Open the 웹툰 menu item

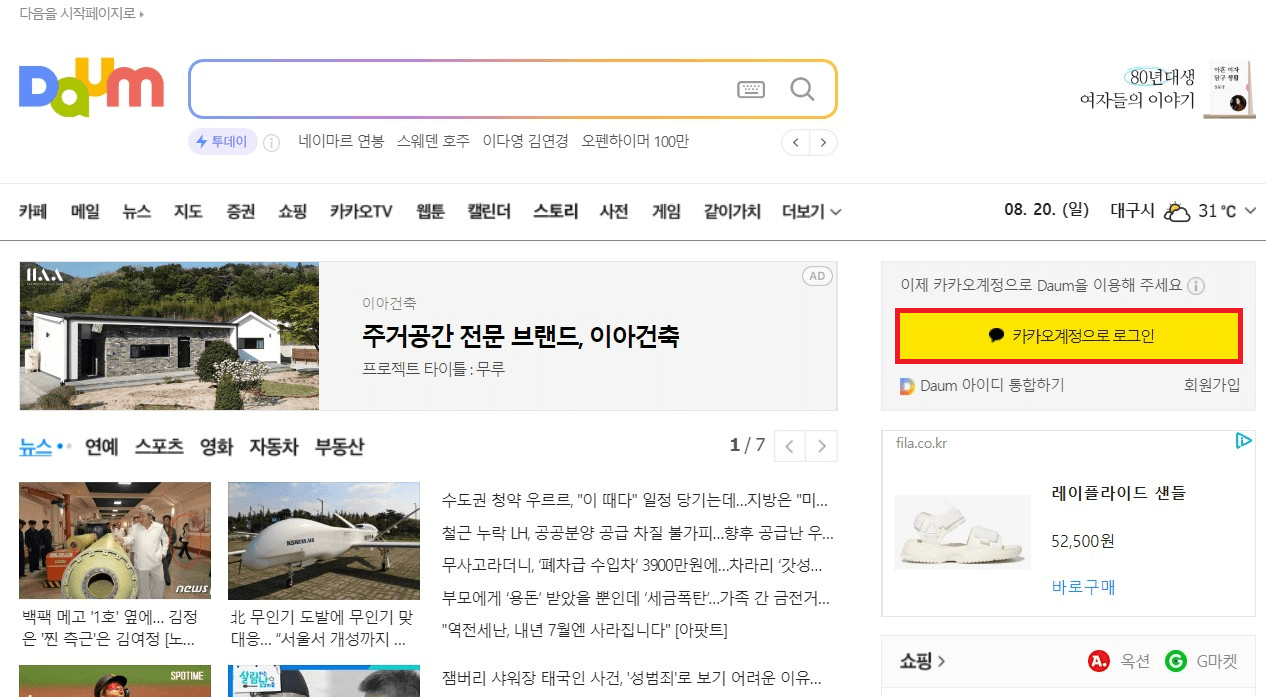coord(429,211)
